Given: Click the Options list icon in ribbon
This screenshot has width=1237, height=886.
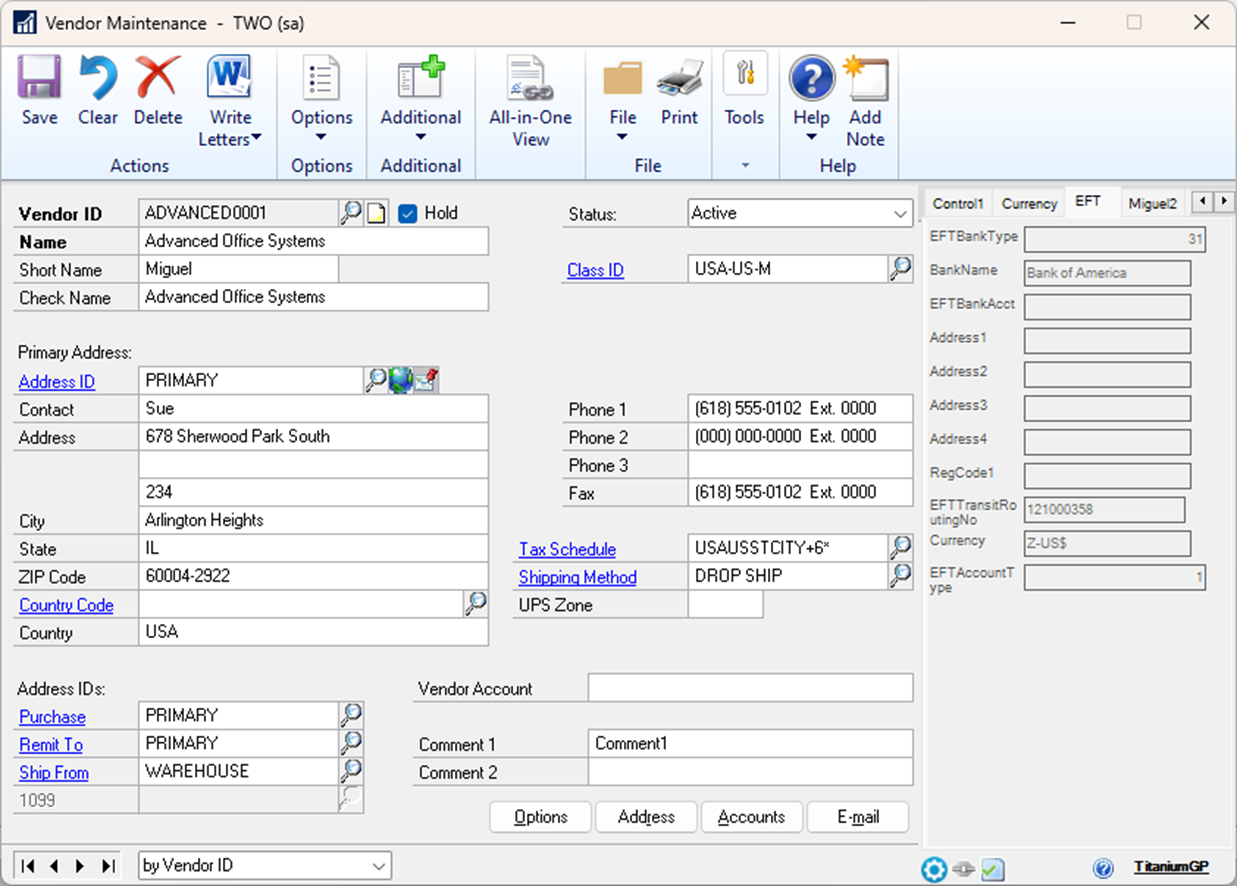Looking at the screenshot, I should pos(321,79).
